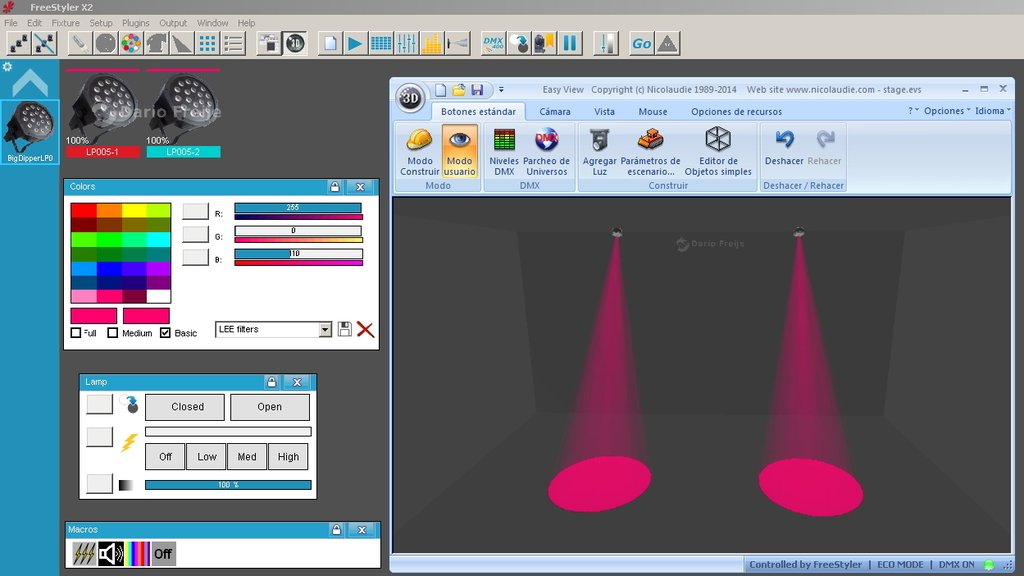Switch to the Cámara ribbon tab

[555, 112]
